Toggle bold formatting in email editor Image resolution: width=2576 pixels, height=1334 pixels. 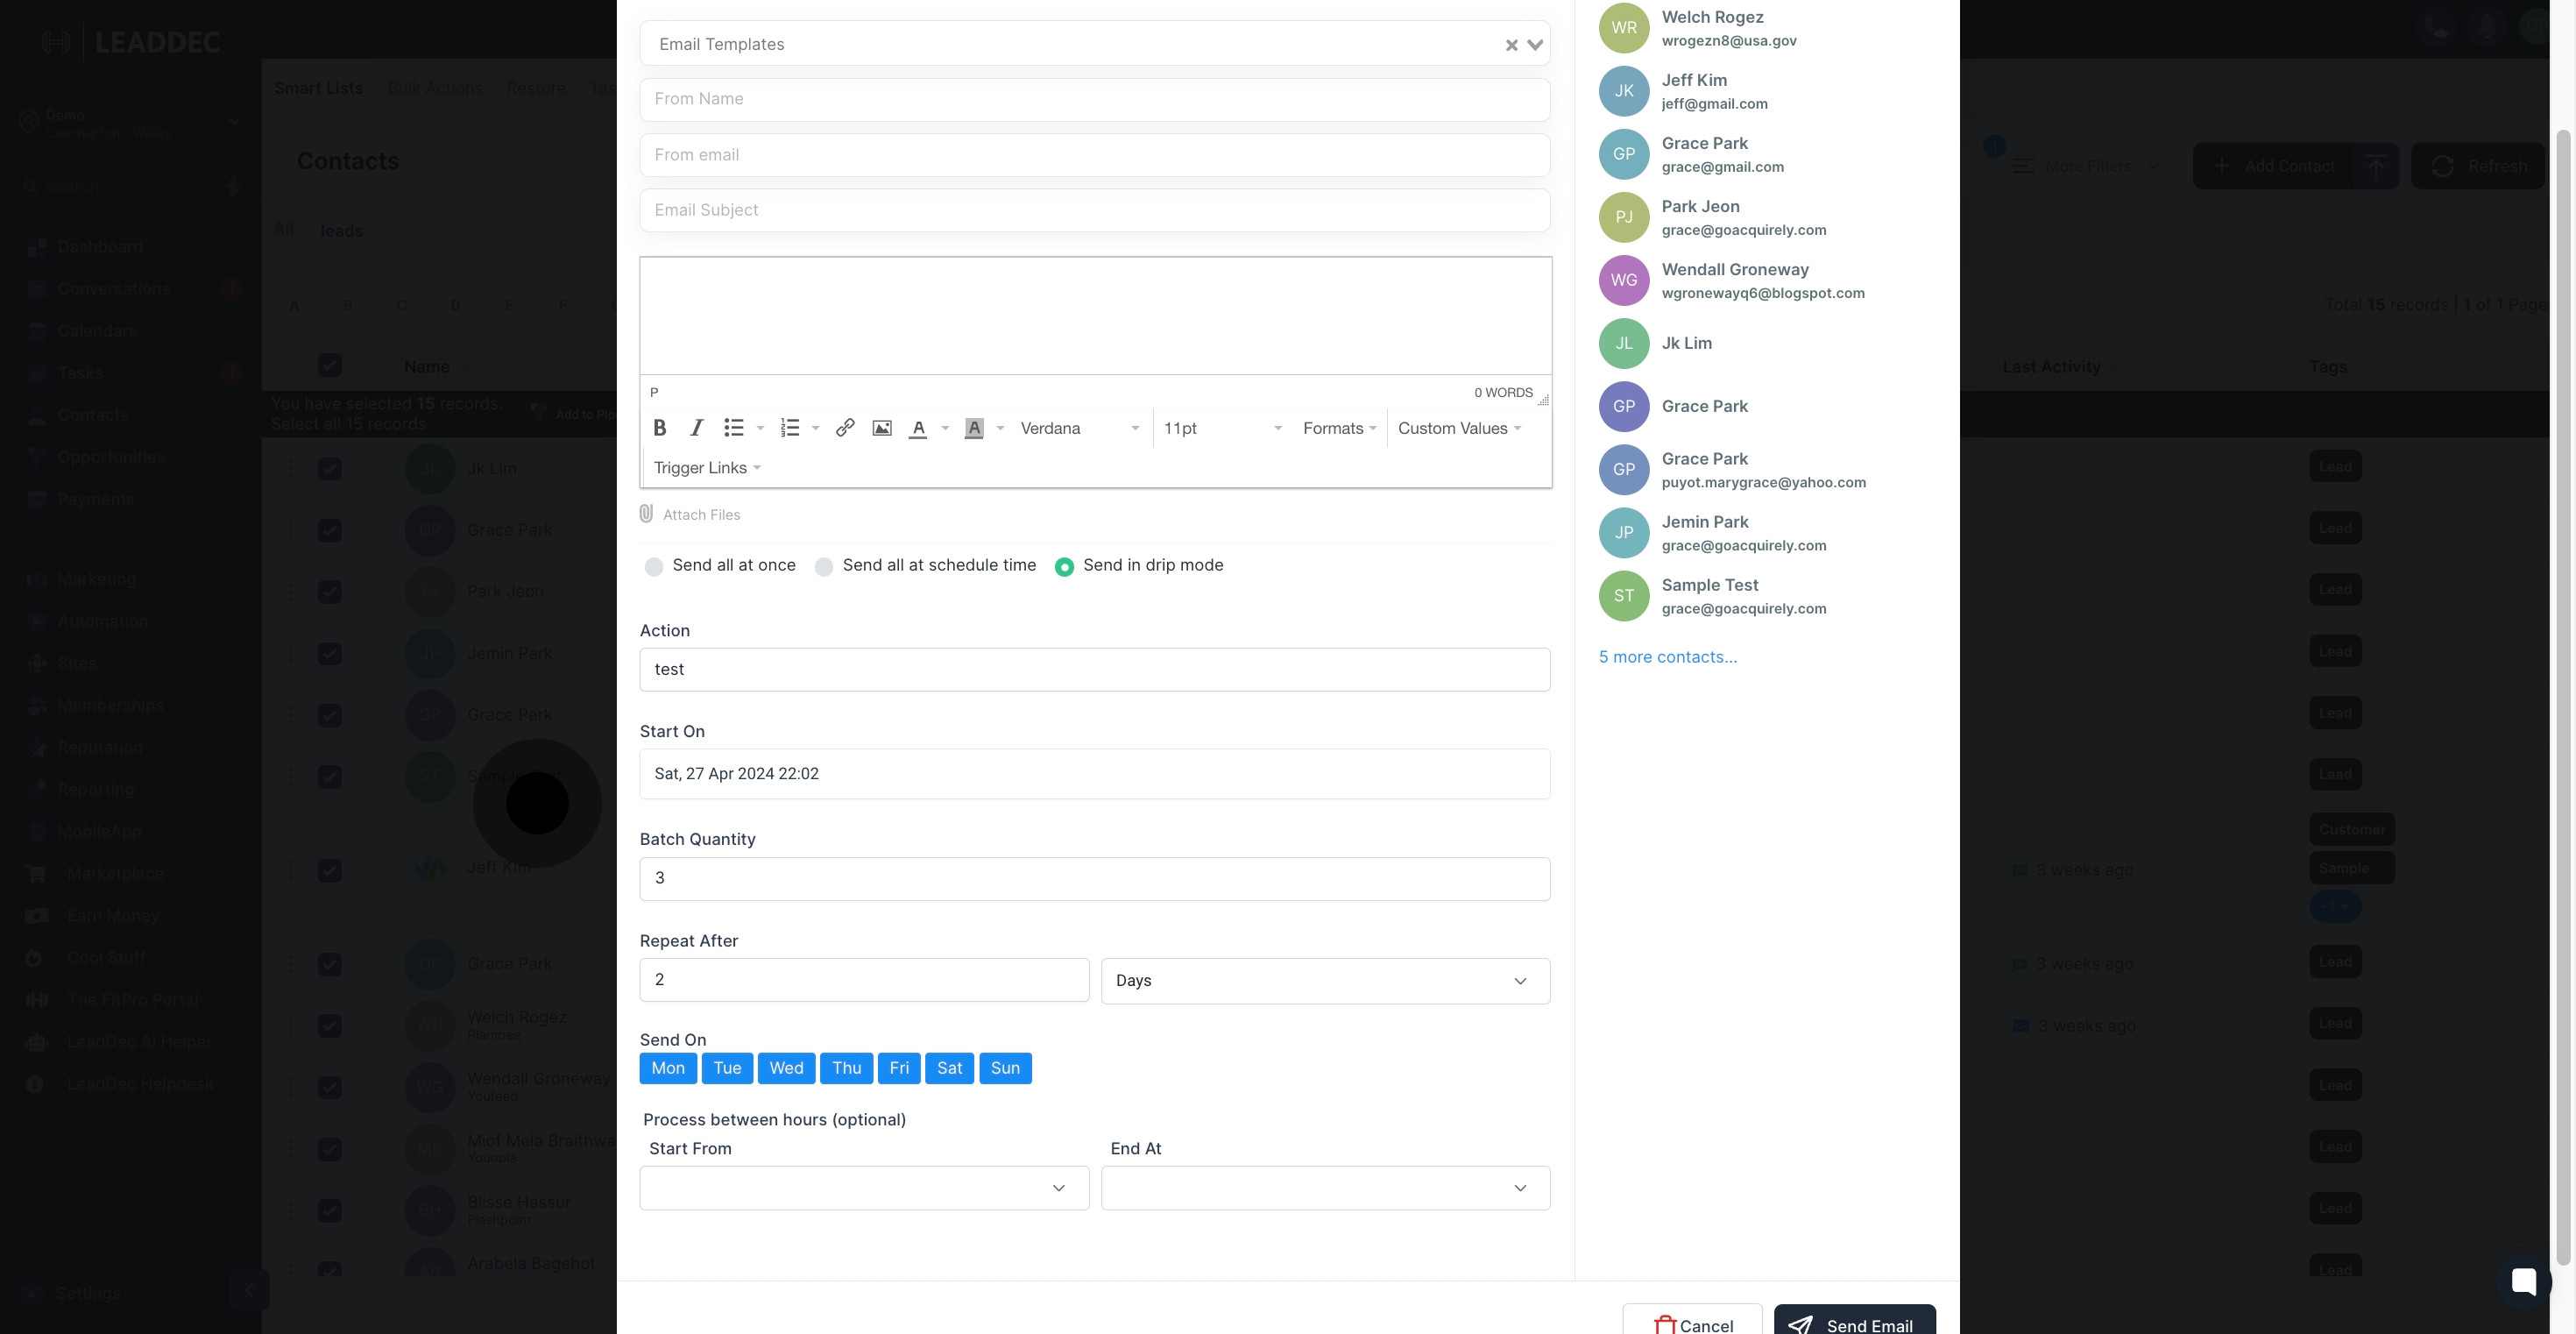(660, 428)
